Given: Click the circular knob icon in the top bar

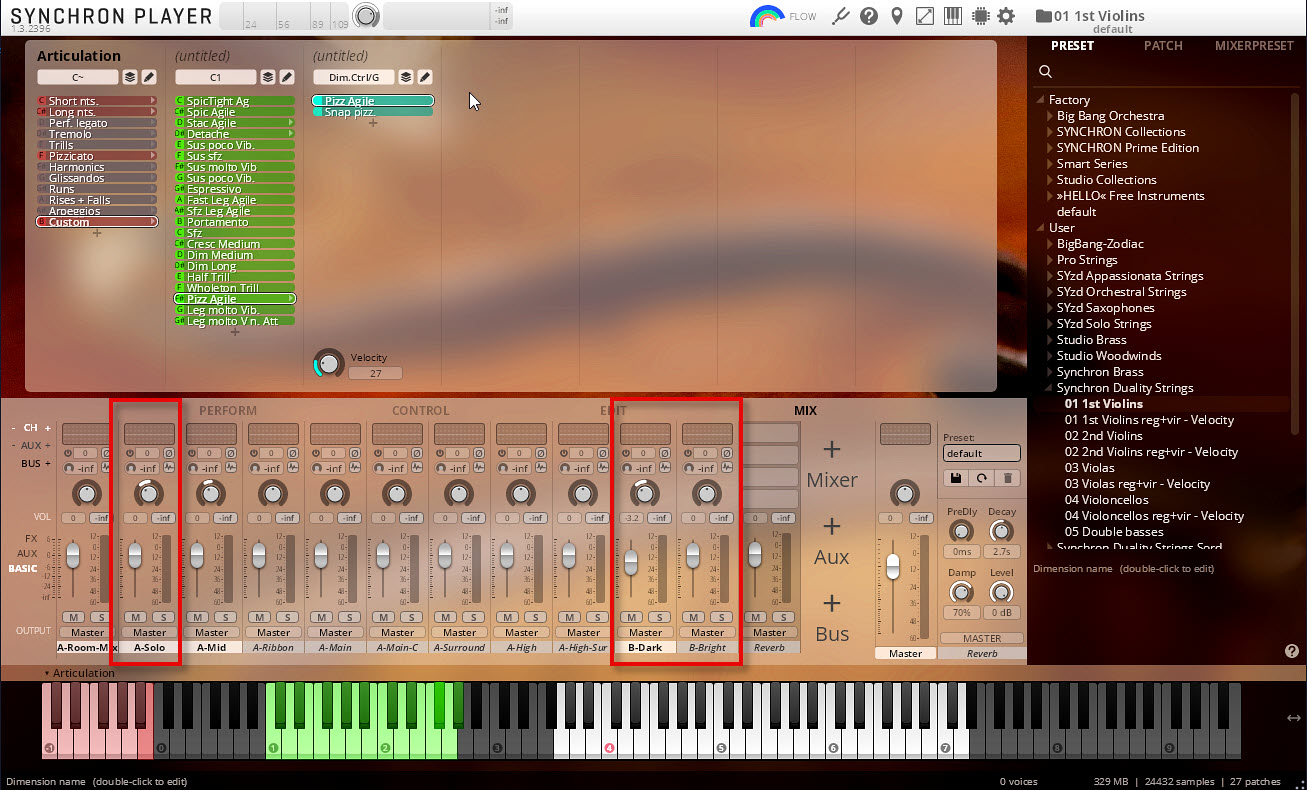Looking at the screenshot, I should coord(367,16).
